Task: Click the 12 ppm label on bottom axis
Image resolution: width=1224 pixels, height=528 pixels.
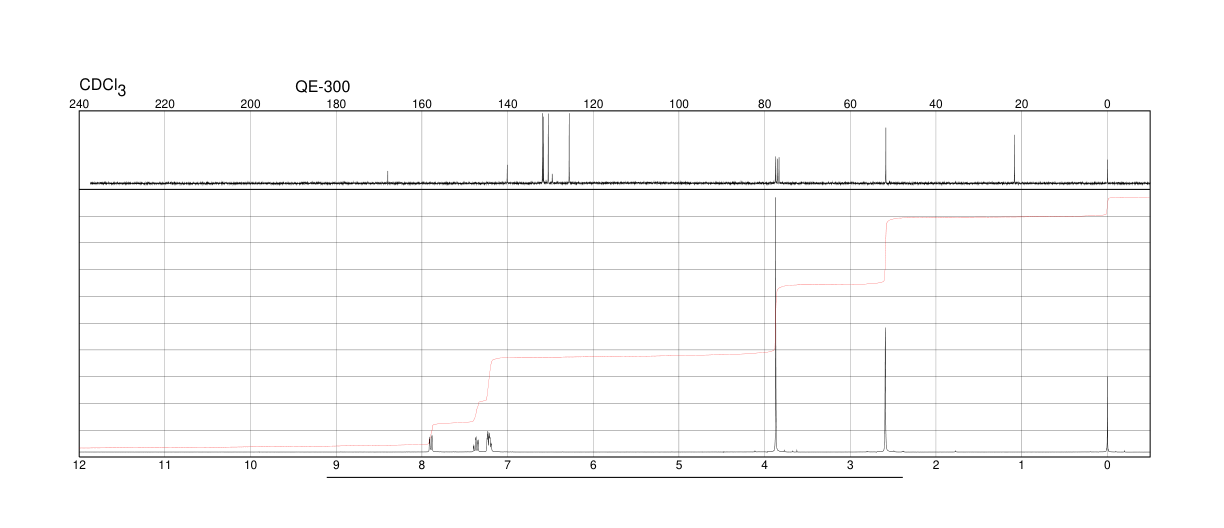Action: [80, 465]
